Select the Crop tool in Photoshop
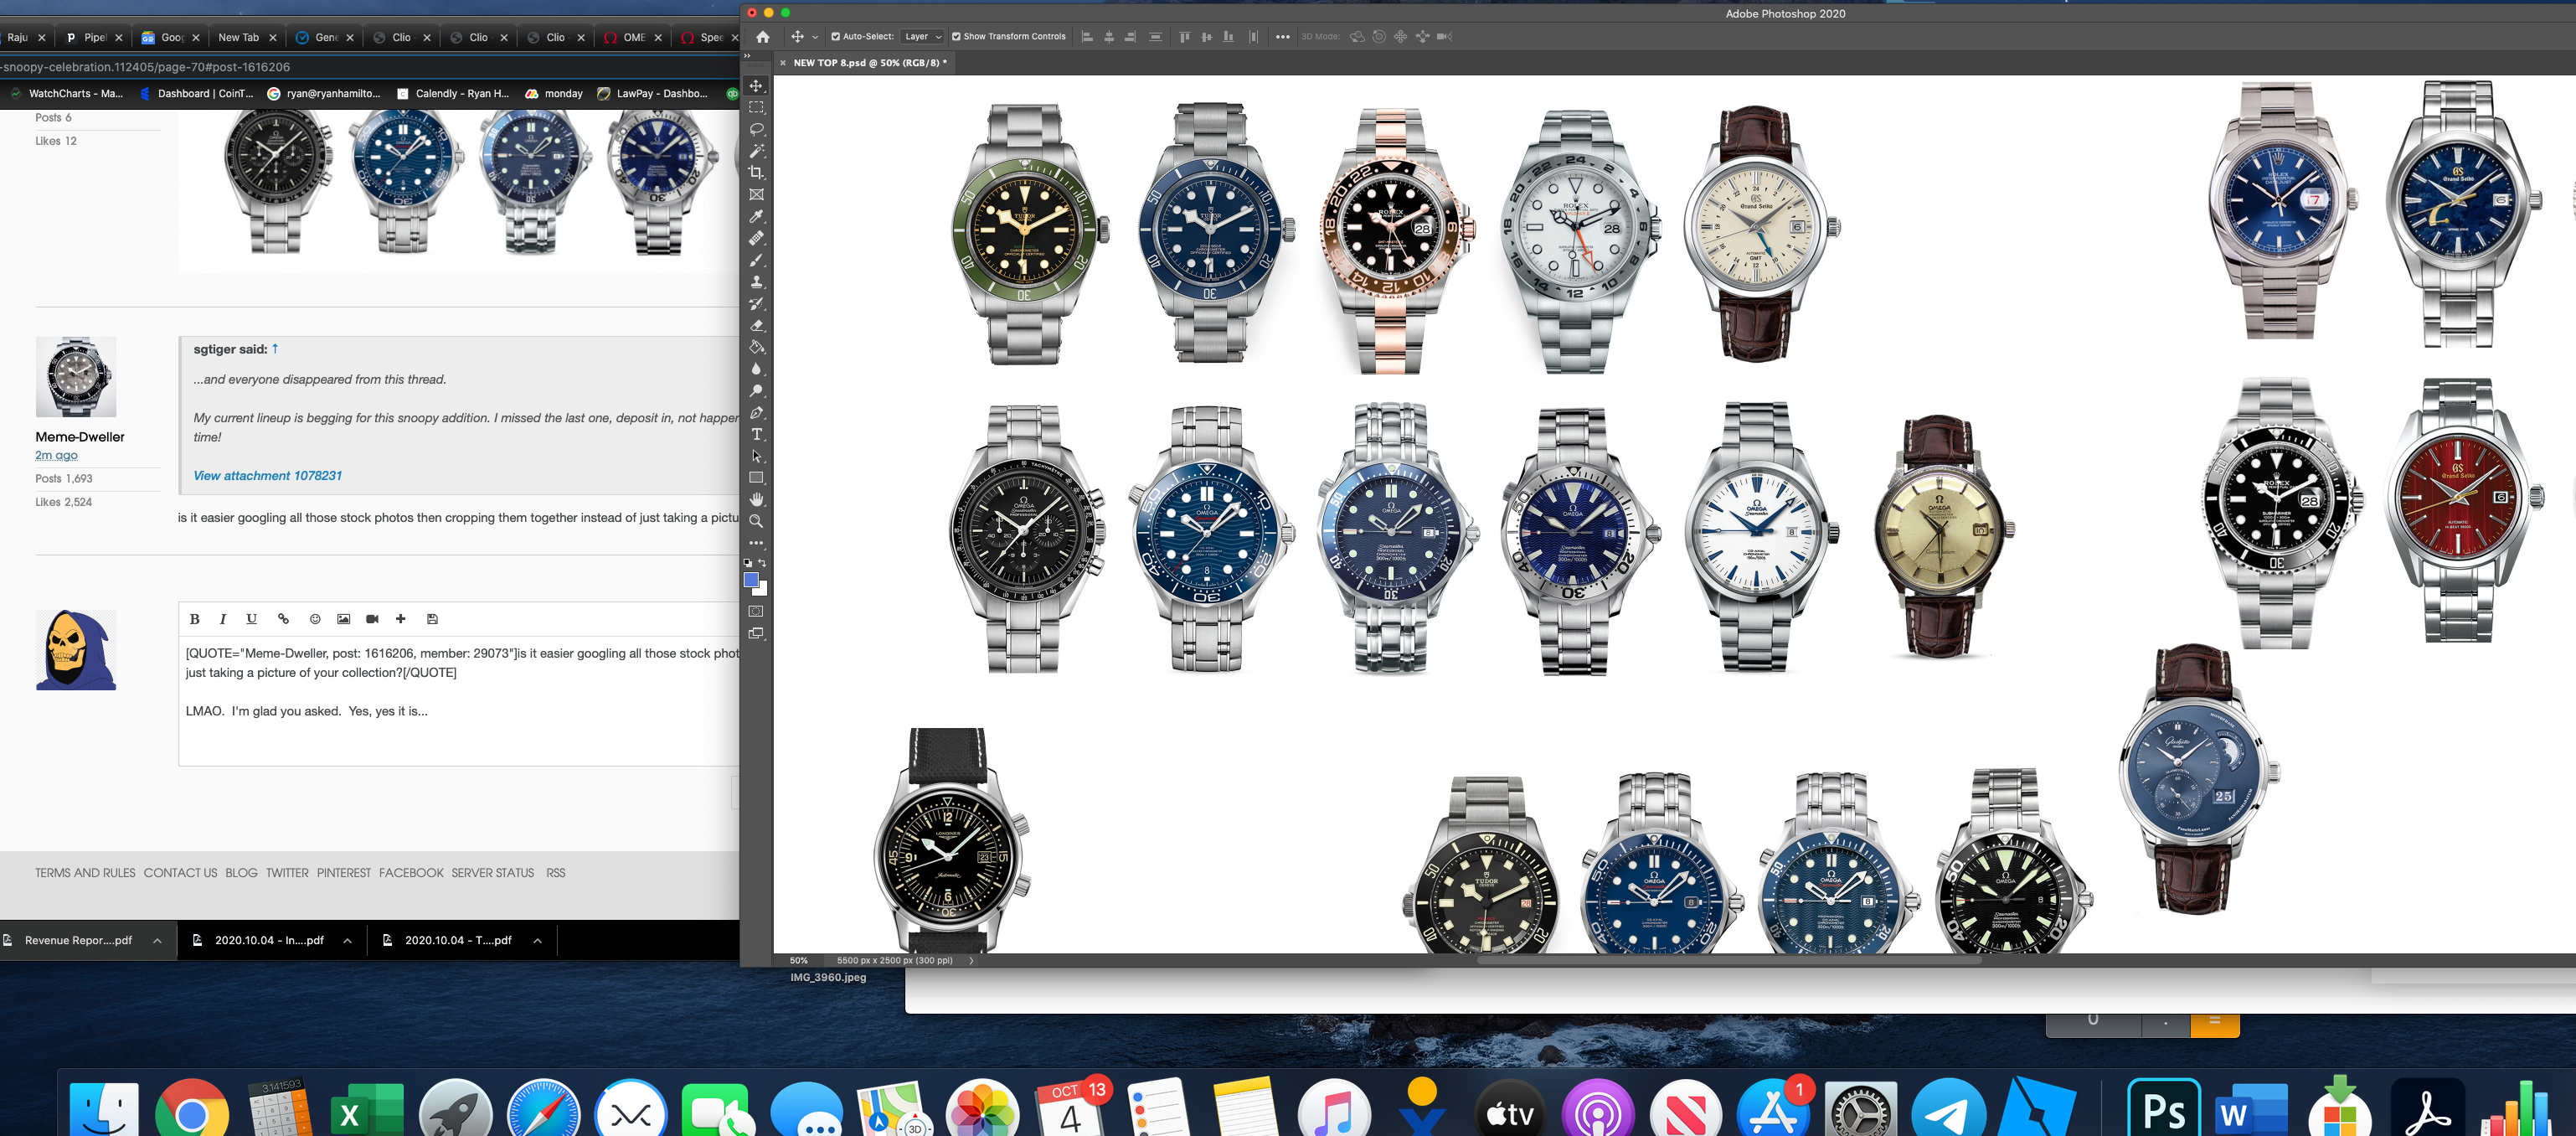Viewport: 2576px width, 1136px height. click(x=756, y=173)
